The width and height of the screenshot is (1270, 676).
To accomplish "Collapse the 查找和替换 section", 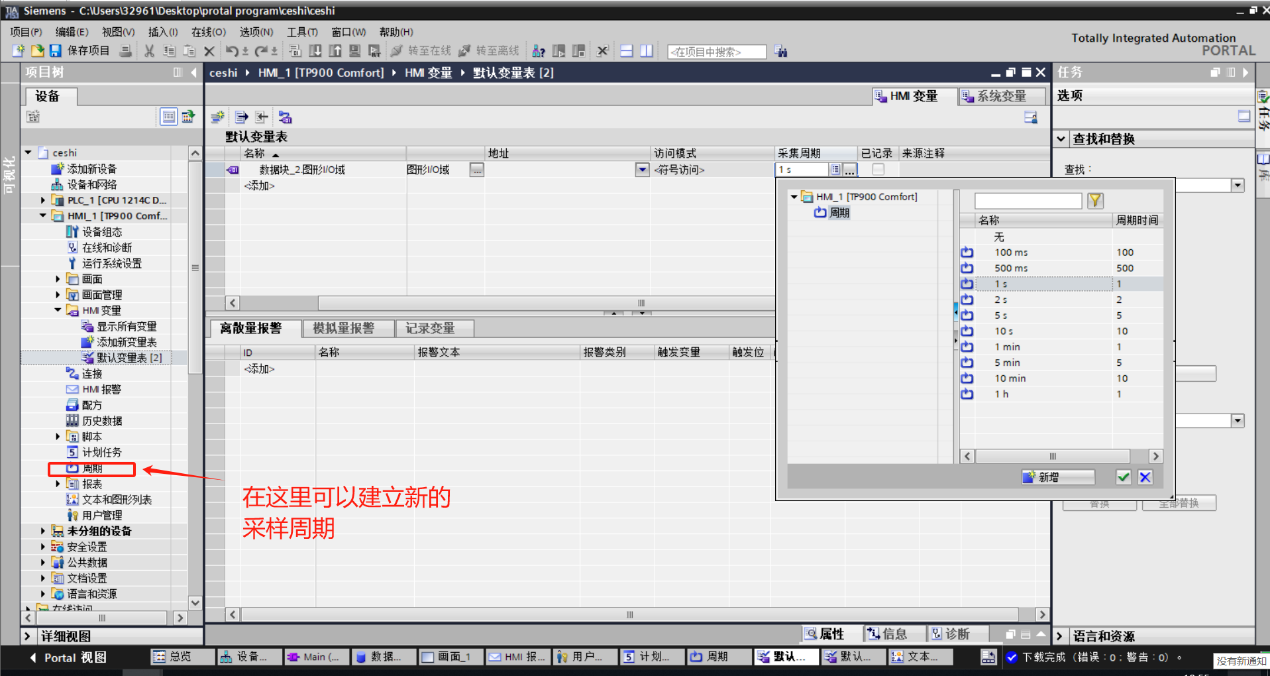I will tap(1061, 139).
